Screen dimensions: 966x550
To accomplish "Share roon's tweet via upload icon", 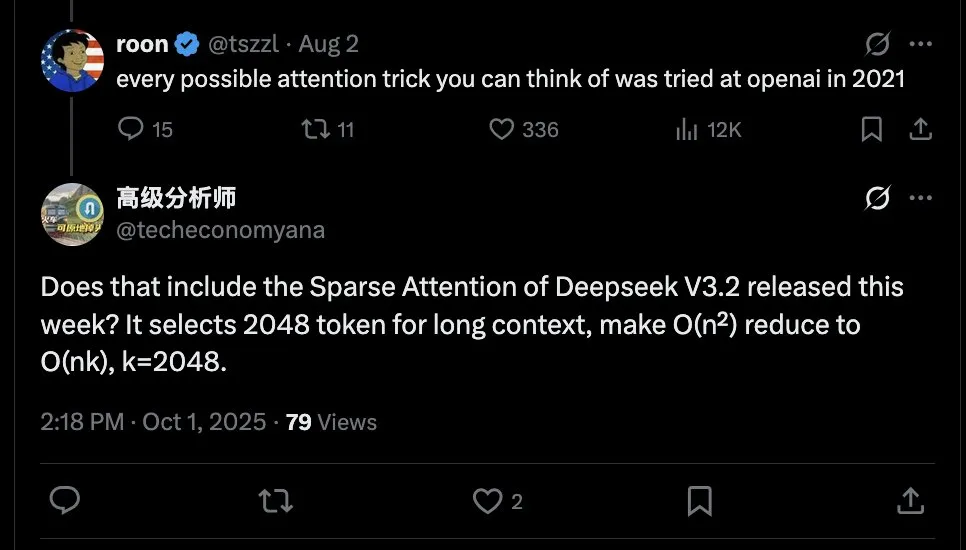I will pos(920,129).
